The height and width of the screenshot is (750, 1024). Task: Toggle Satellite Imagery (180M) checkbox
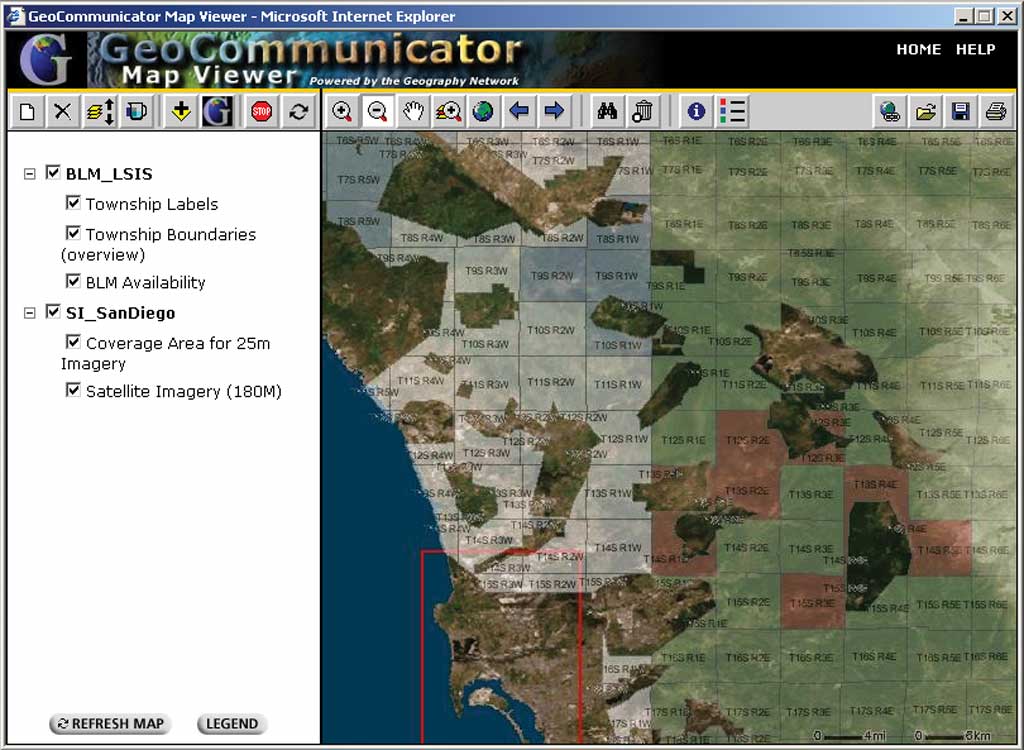tap(73, 390)
